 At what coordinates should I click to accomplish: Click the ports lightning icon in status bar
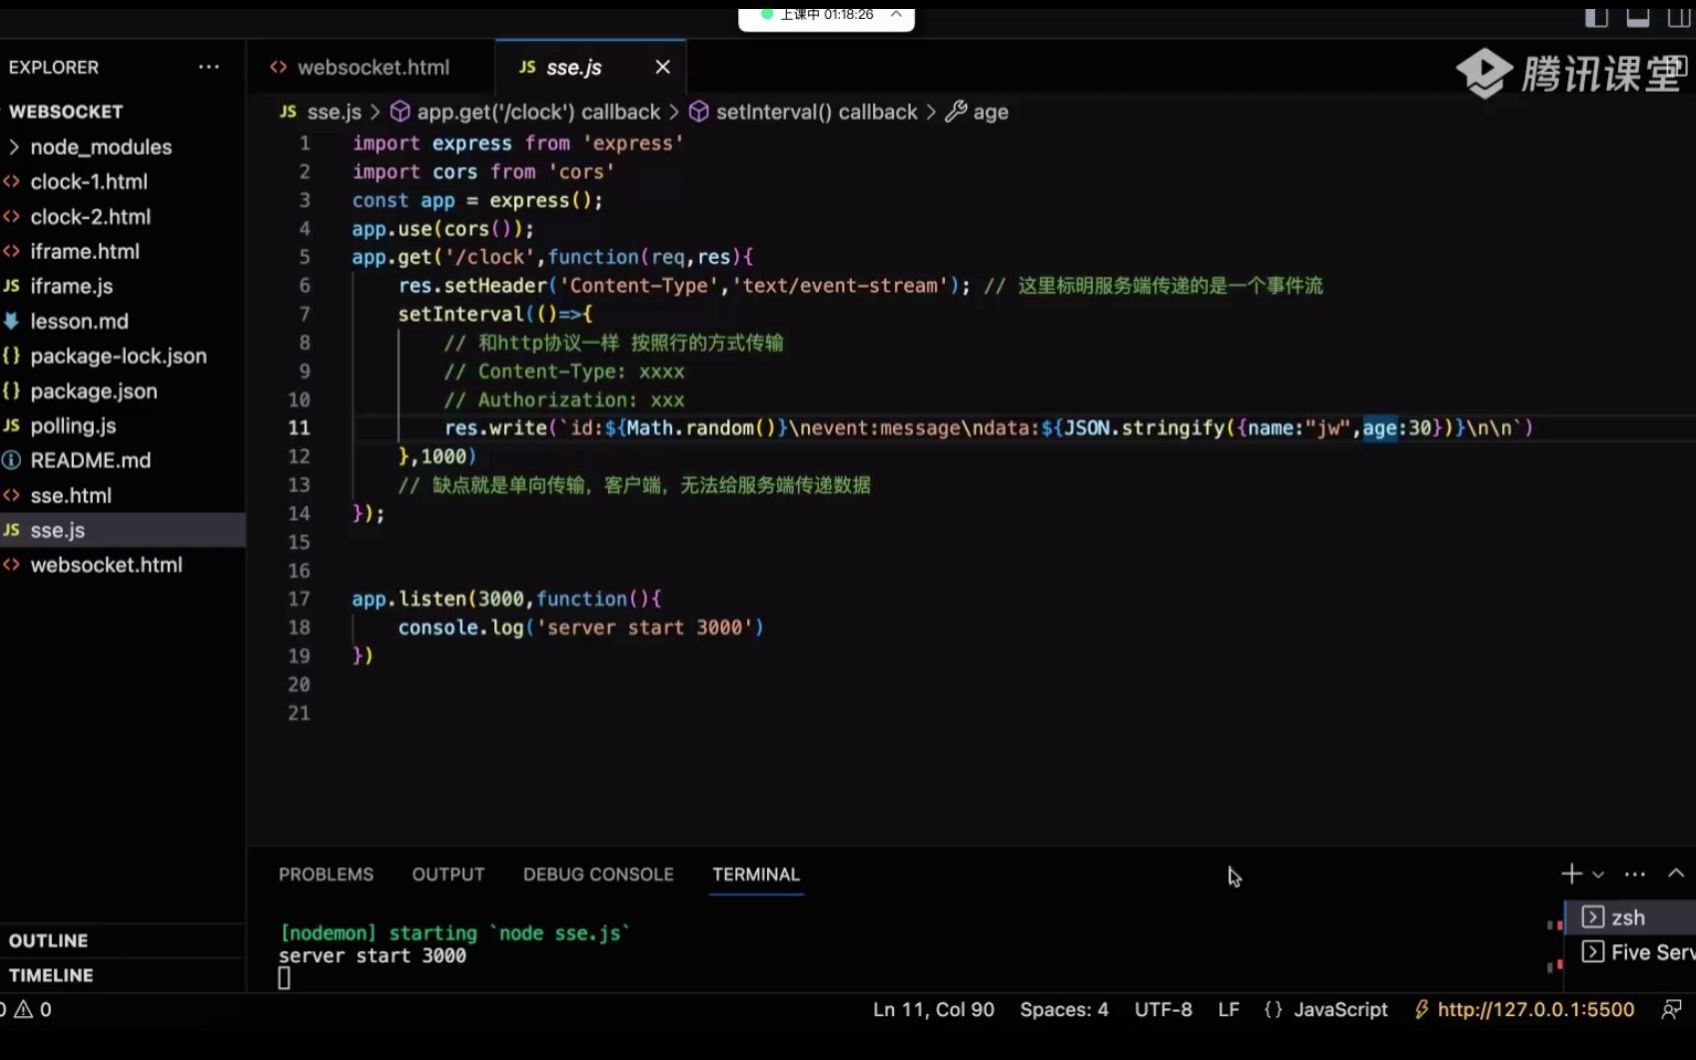tap(1422, 1009)
